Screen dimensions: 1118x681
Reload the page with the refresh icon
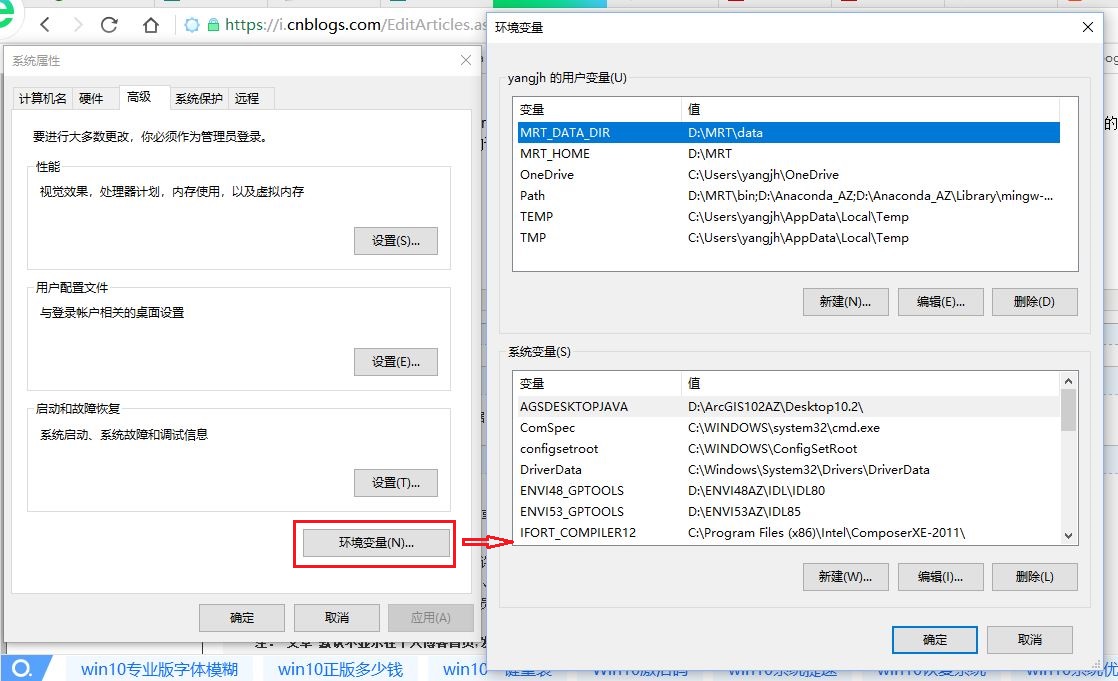[x=109, y=25]
